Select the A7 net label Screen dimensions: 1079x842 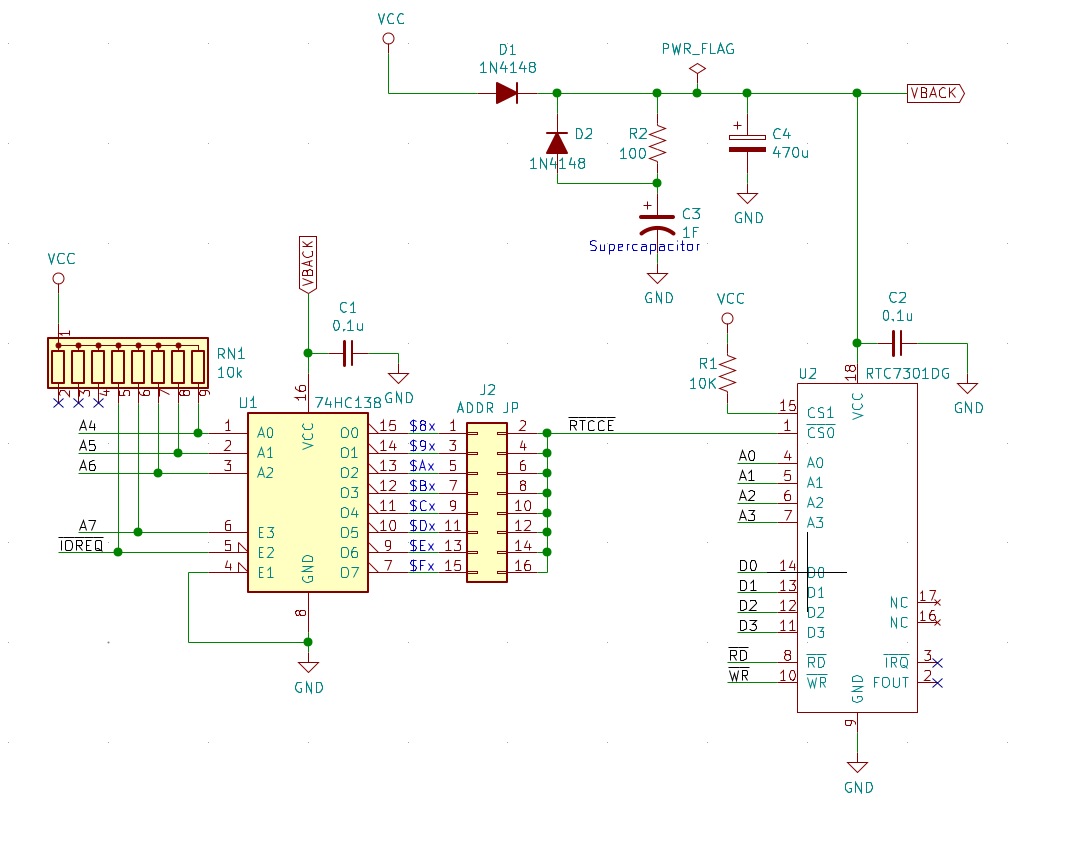(x=87, y=525)
